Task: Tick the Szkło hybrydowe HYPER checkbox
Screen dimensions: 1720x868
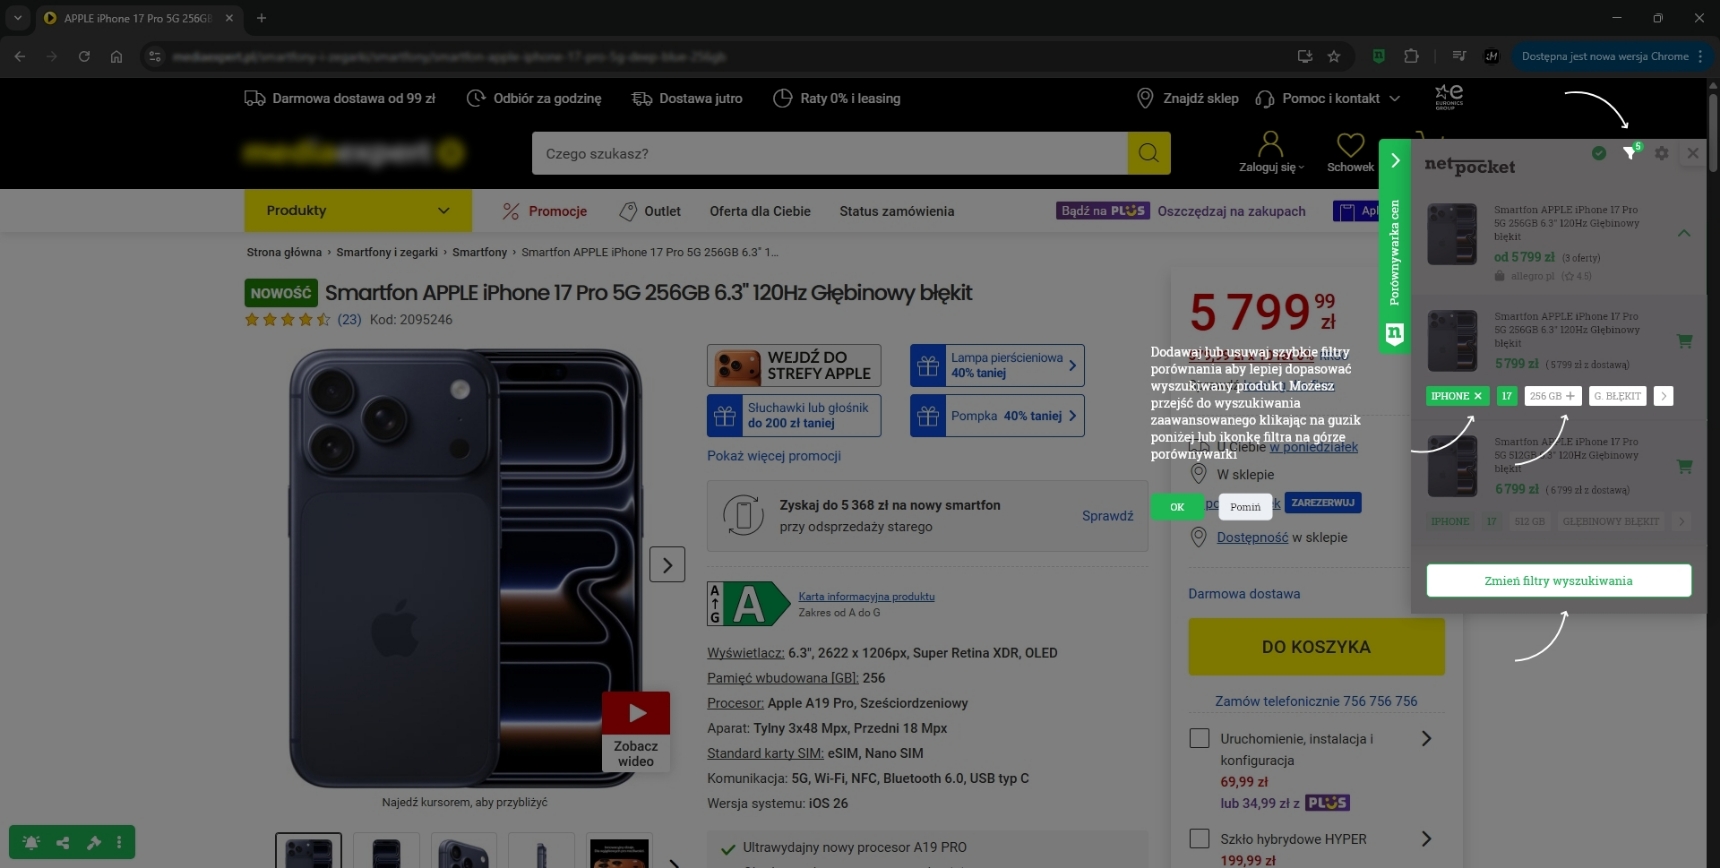Action: 1199,838
